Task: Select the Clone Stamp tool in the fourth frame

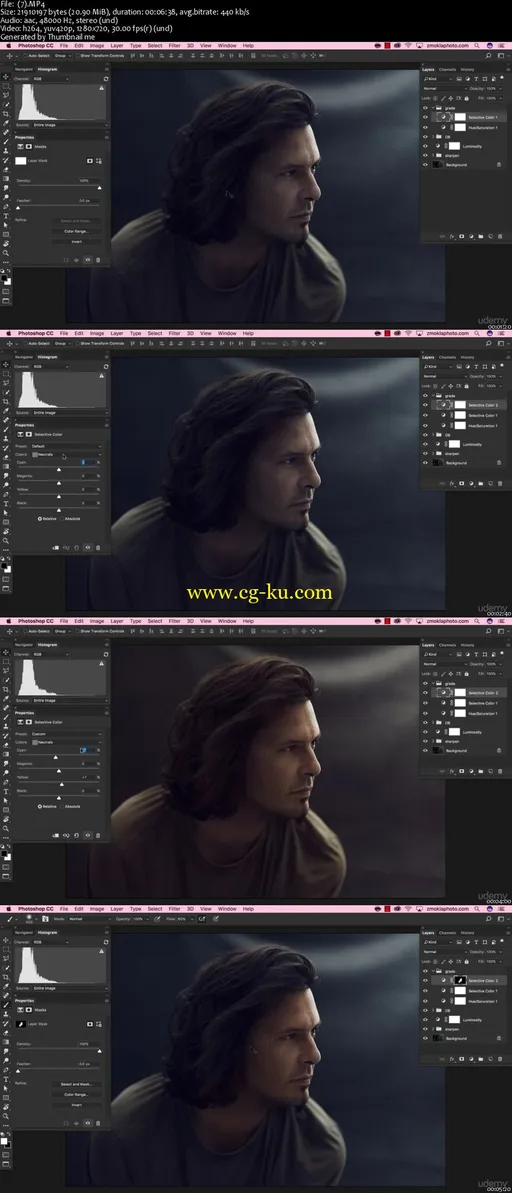Action: pos(6,1014)
